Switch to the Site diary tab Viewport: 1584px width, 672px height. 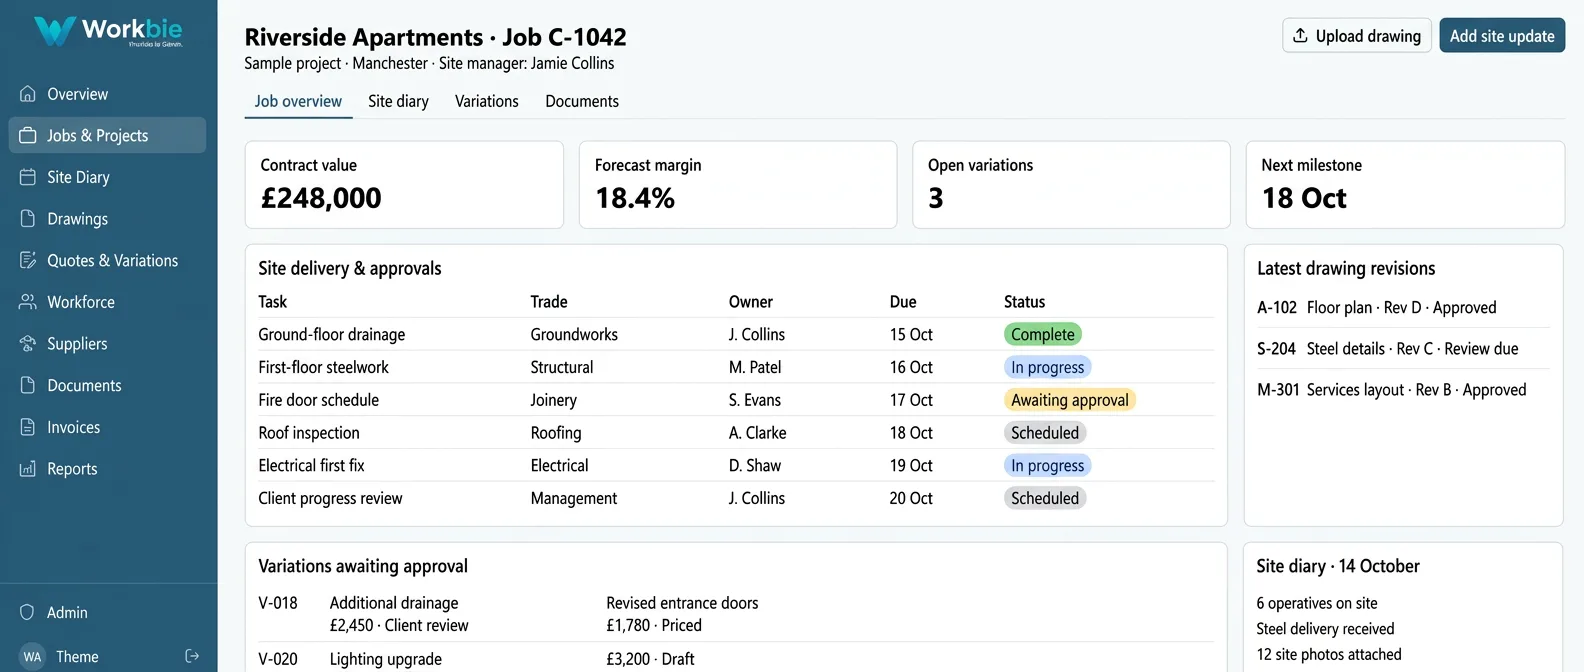pyautogui.click(x=398, y=101)
